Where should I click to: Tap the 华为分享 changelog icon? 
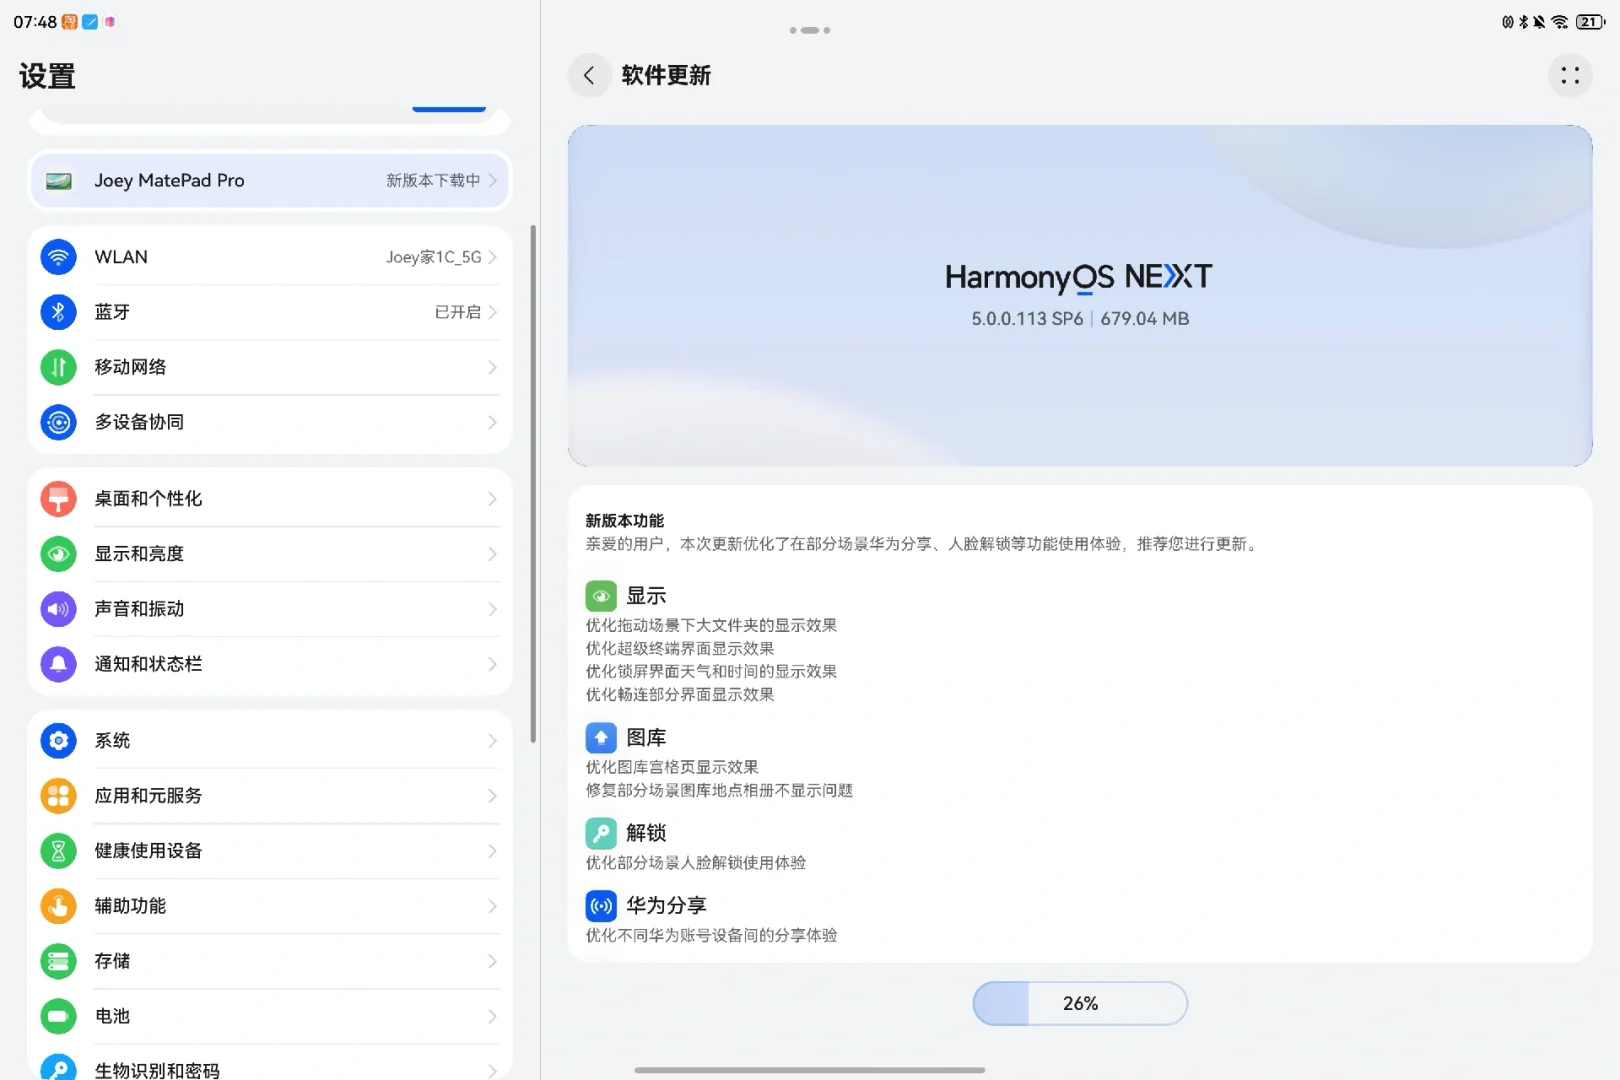pyautogui.click(x=601, y=906)
